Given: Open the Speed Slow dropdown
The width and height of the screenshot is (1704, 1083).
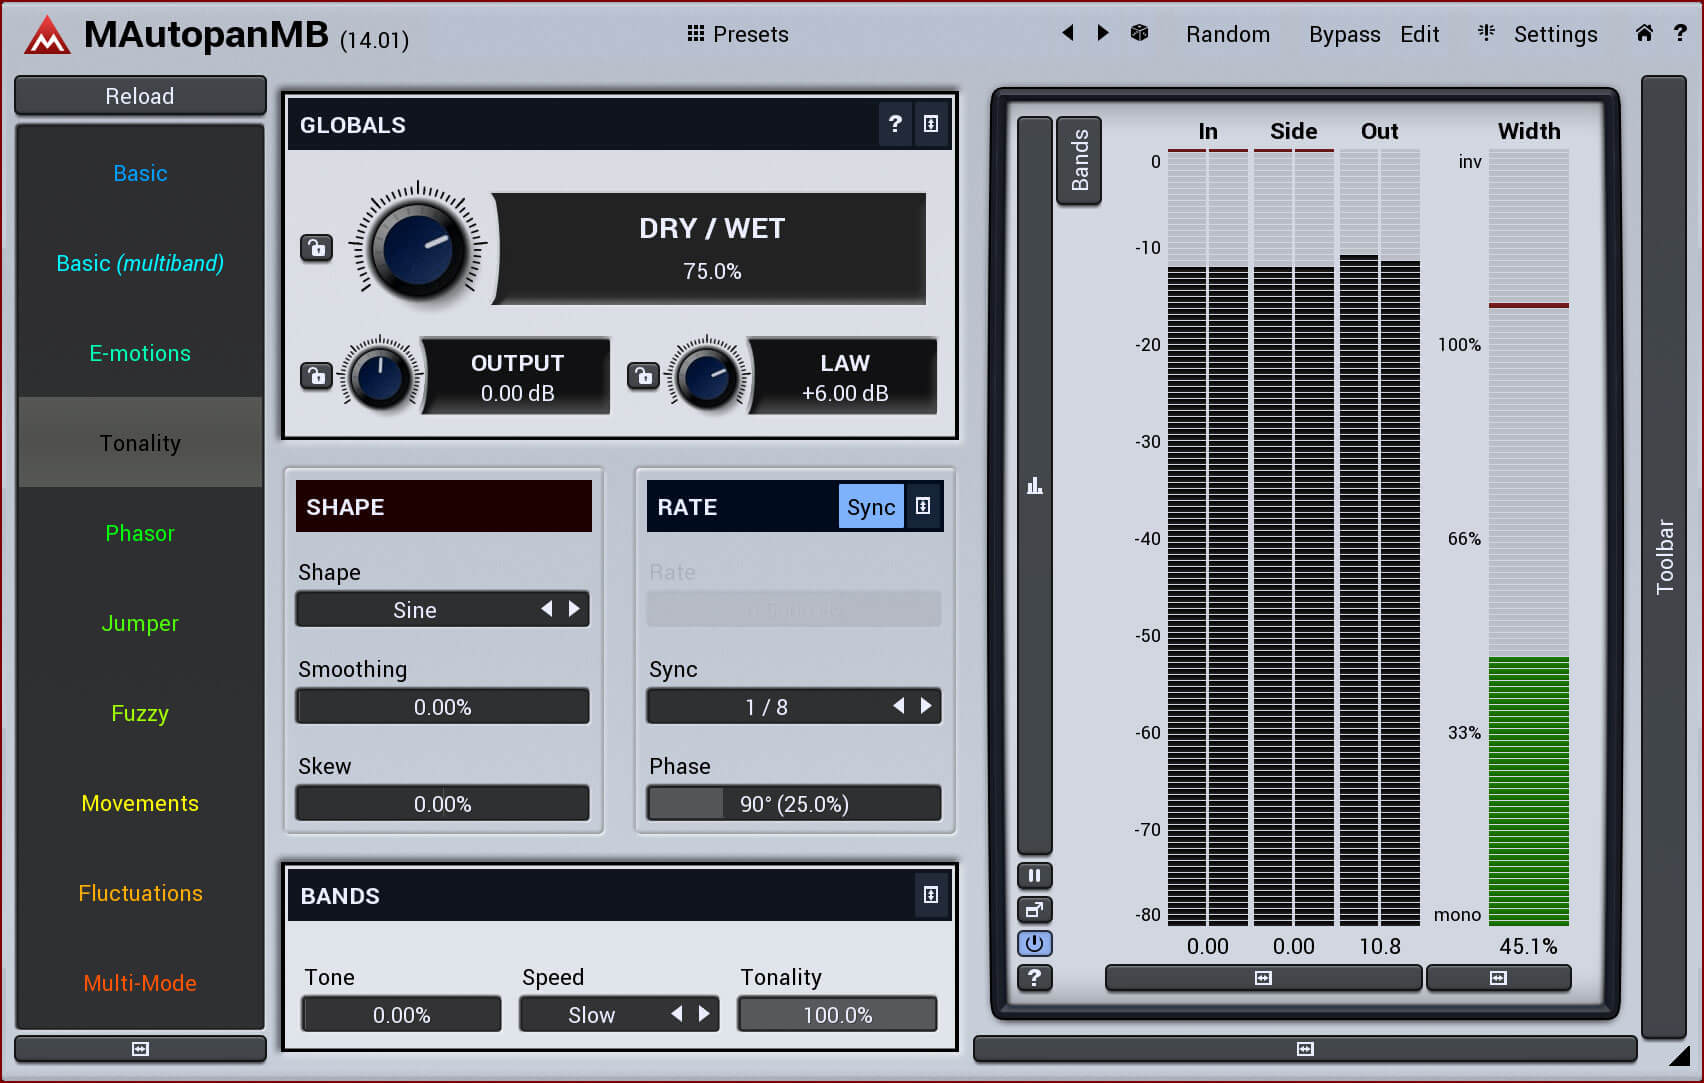Looking at the screenshot, I should pos(619,1014).
